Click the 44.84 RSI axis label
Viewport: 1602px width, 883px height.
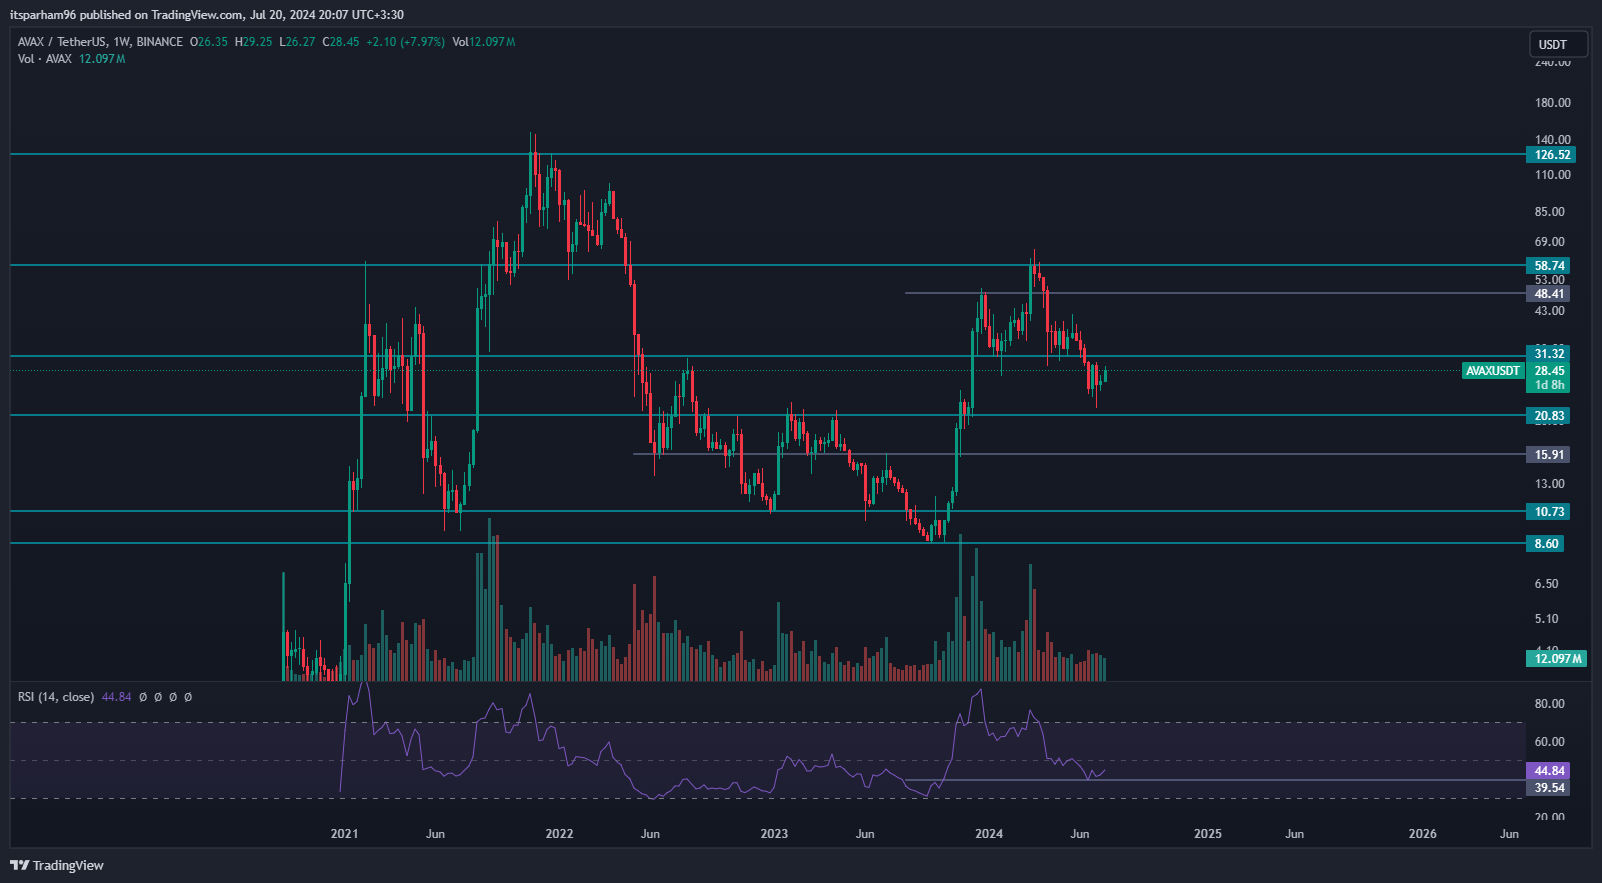click(1549, 771)
